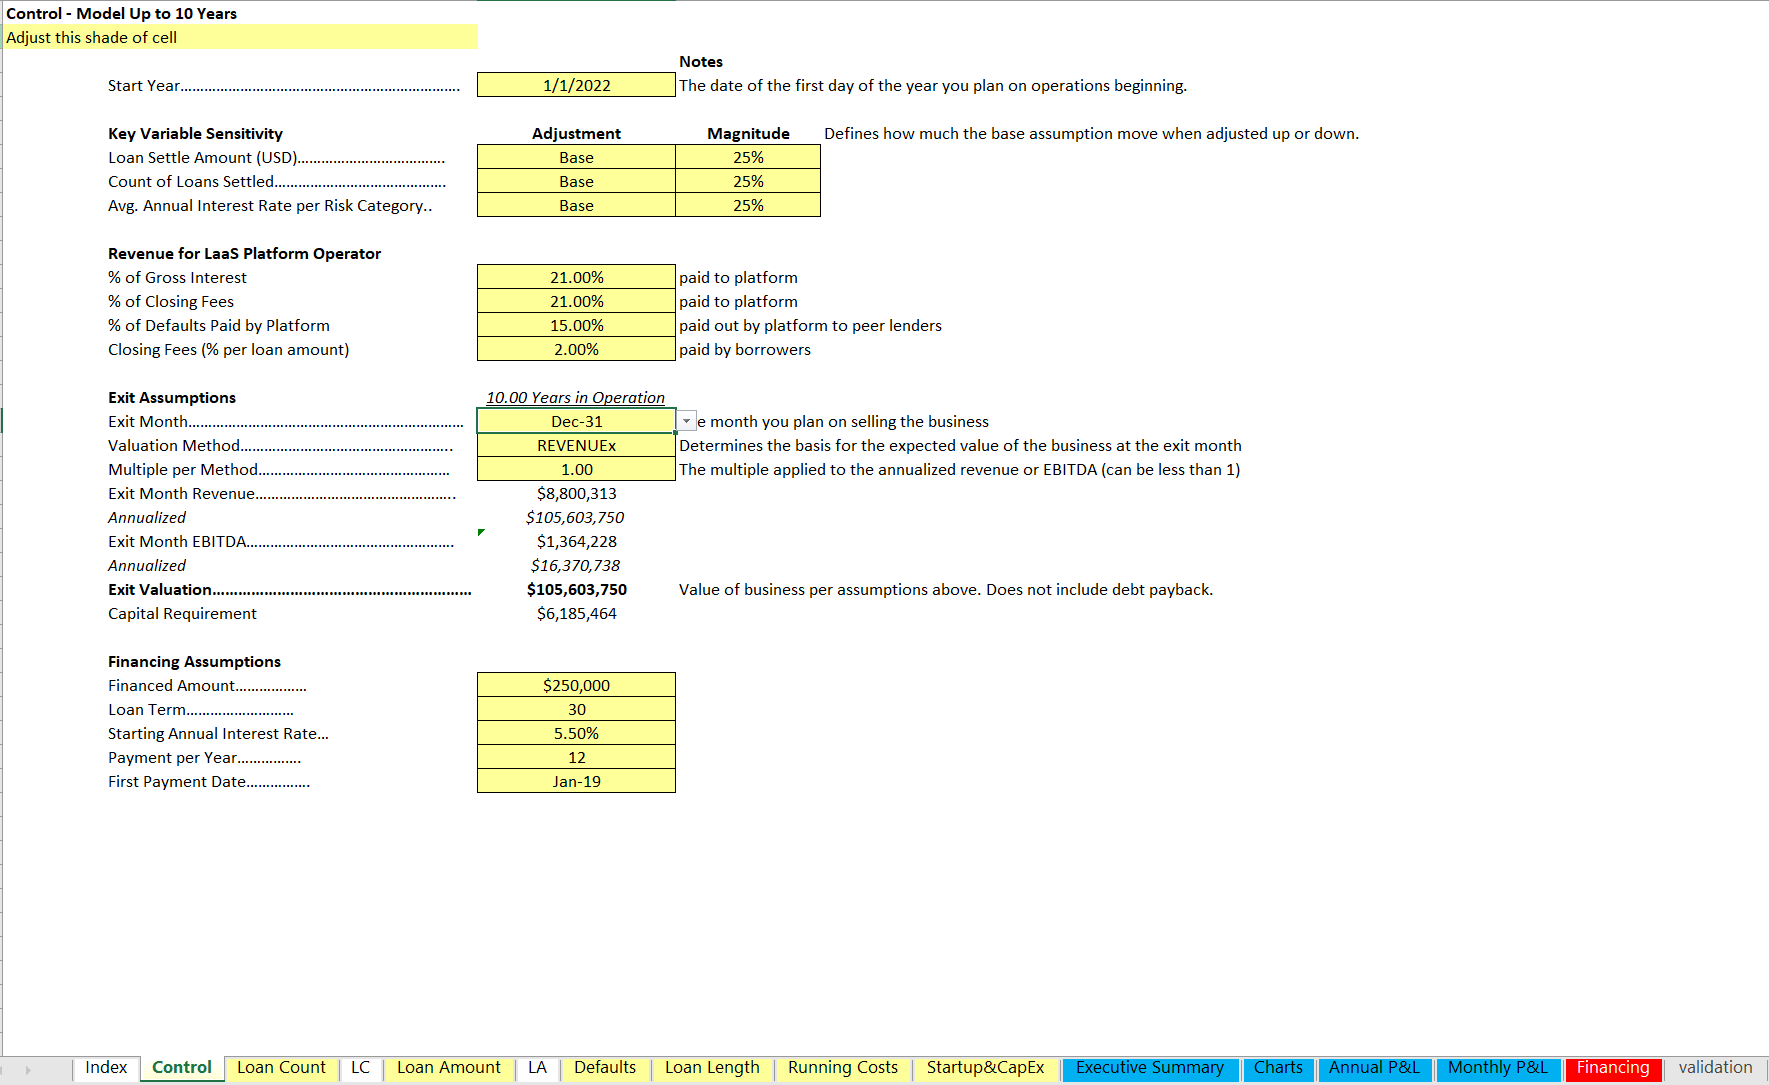Select Closing Fees 2.00% cell
The height and width of the screenshot is (1085, 1769).
[x=576, y=349]
